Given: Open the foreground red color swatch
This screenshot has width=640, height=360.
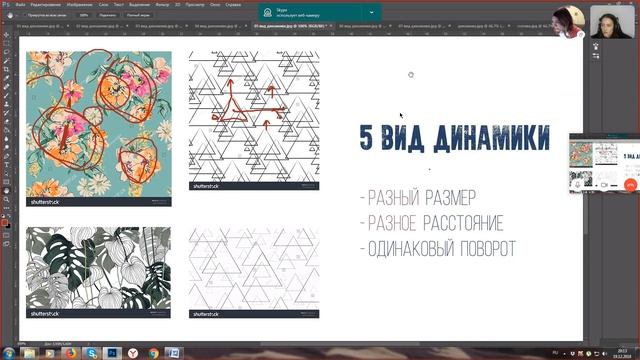Looking at the screenshot, I should click(x=4, y=222).
